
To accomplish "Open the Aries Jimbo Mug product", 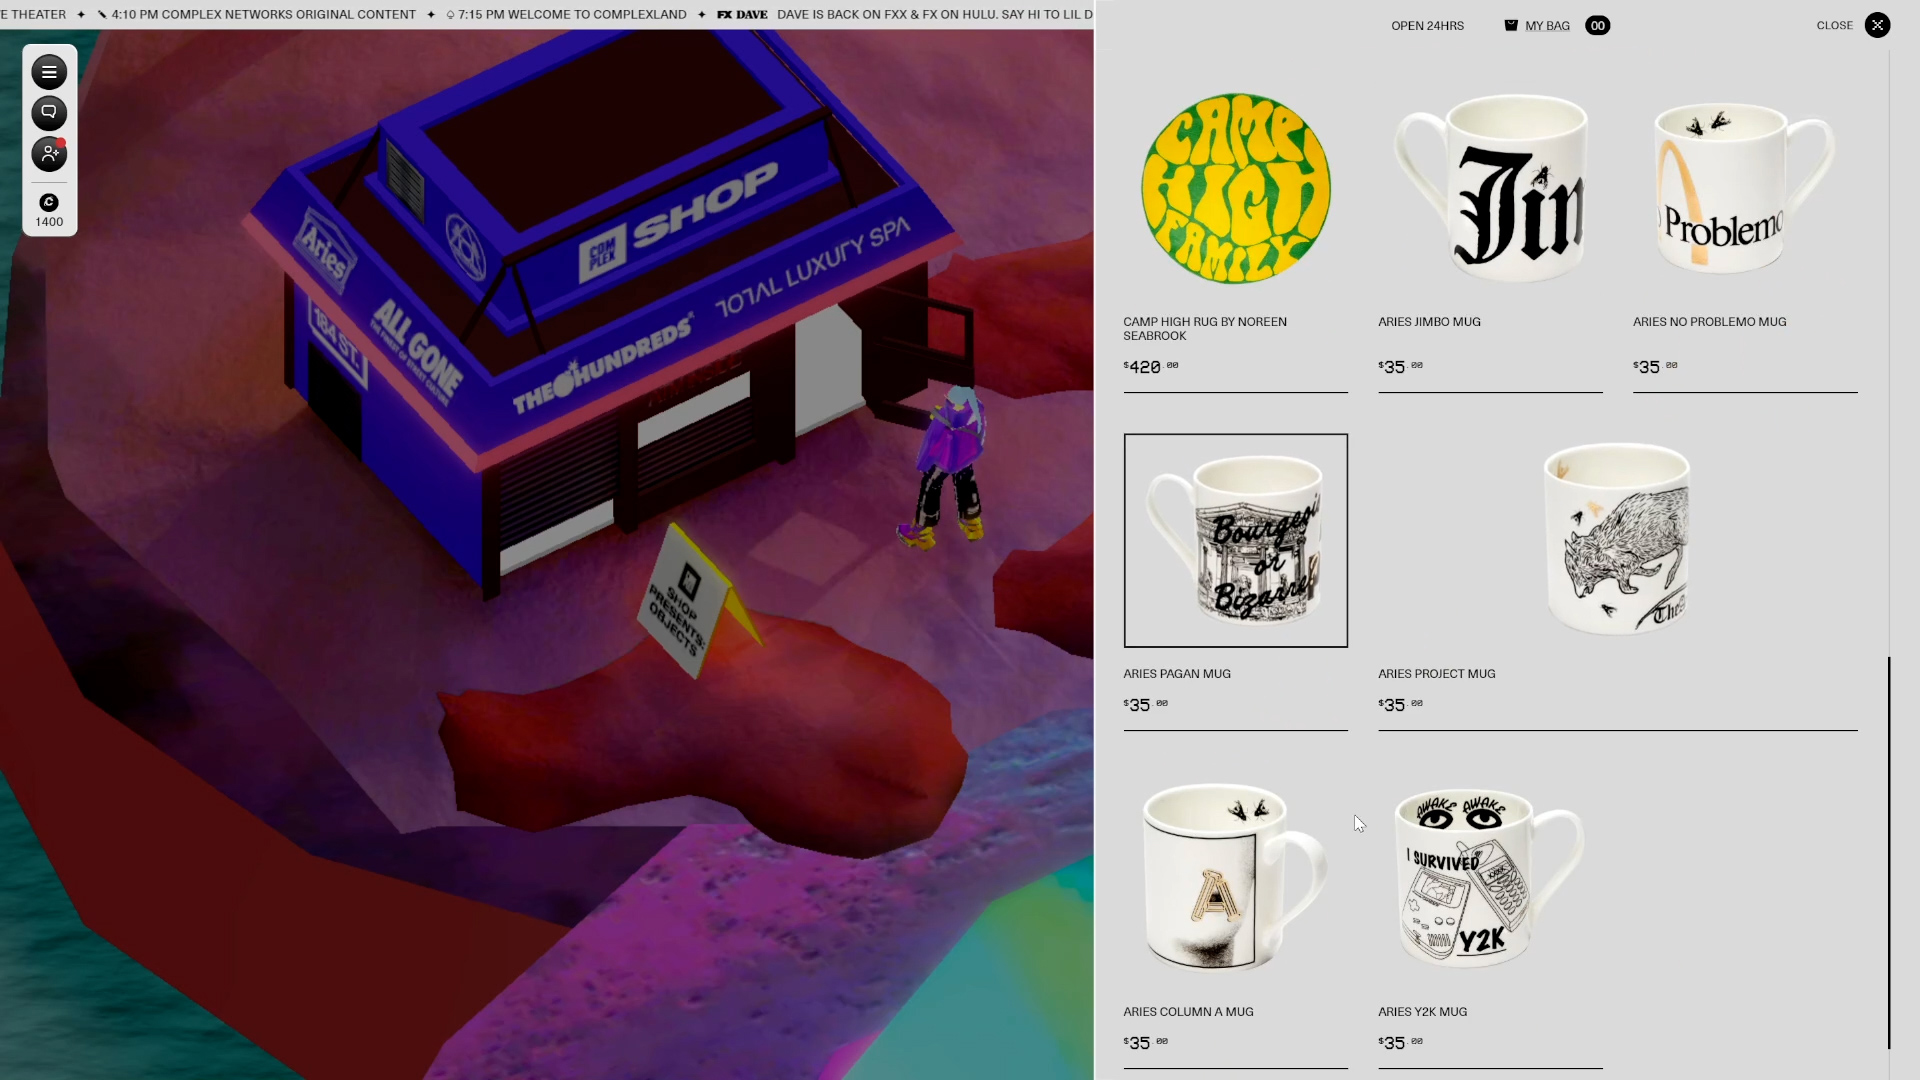I will [1490, 188].
